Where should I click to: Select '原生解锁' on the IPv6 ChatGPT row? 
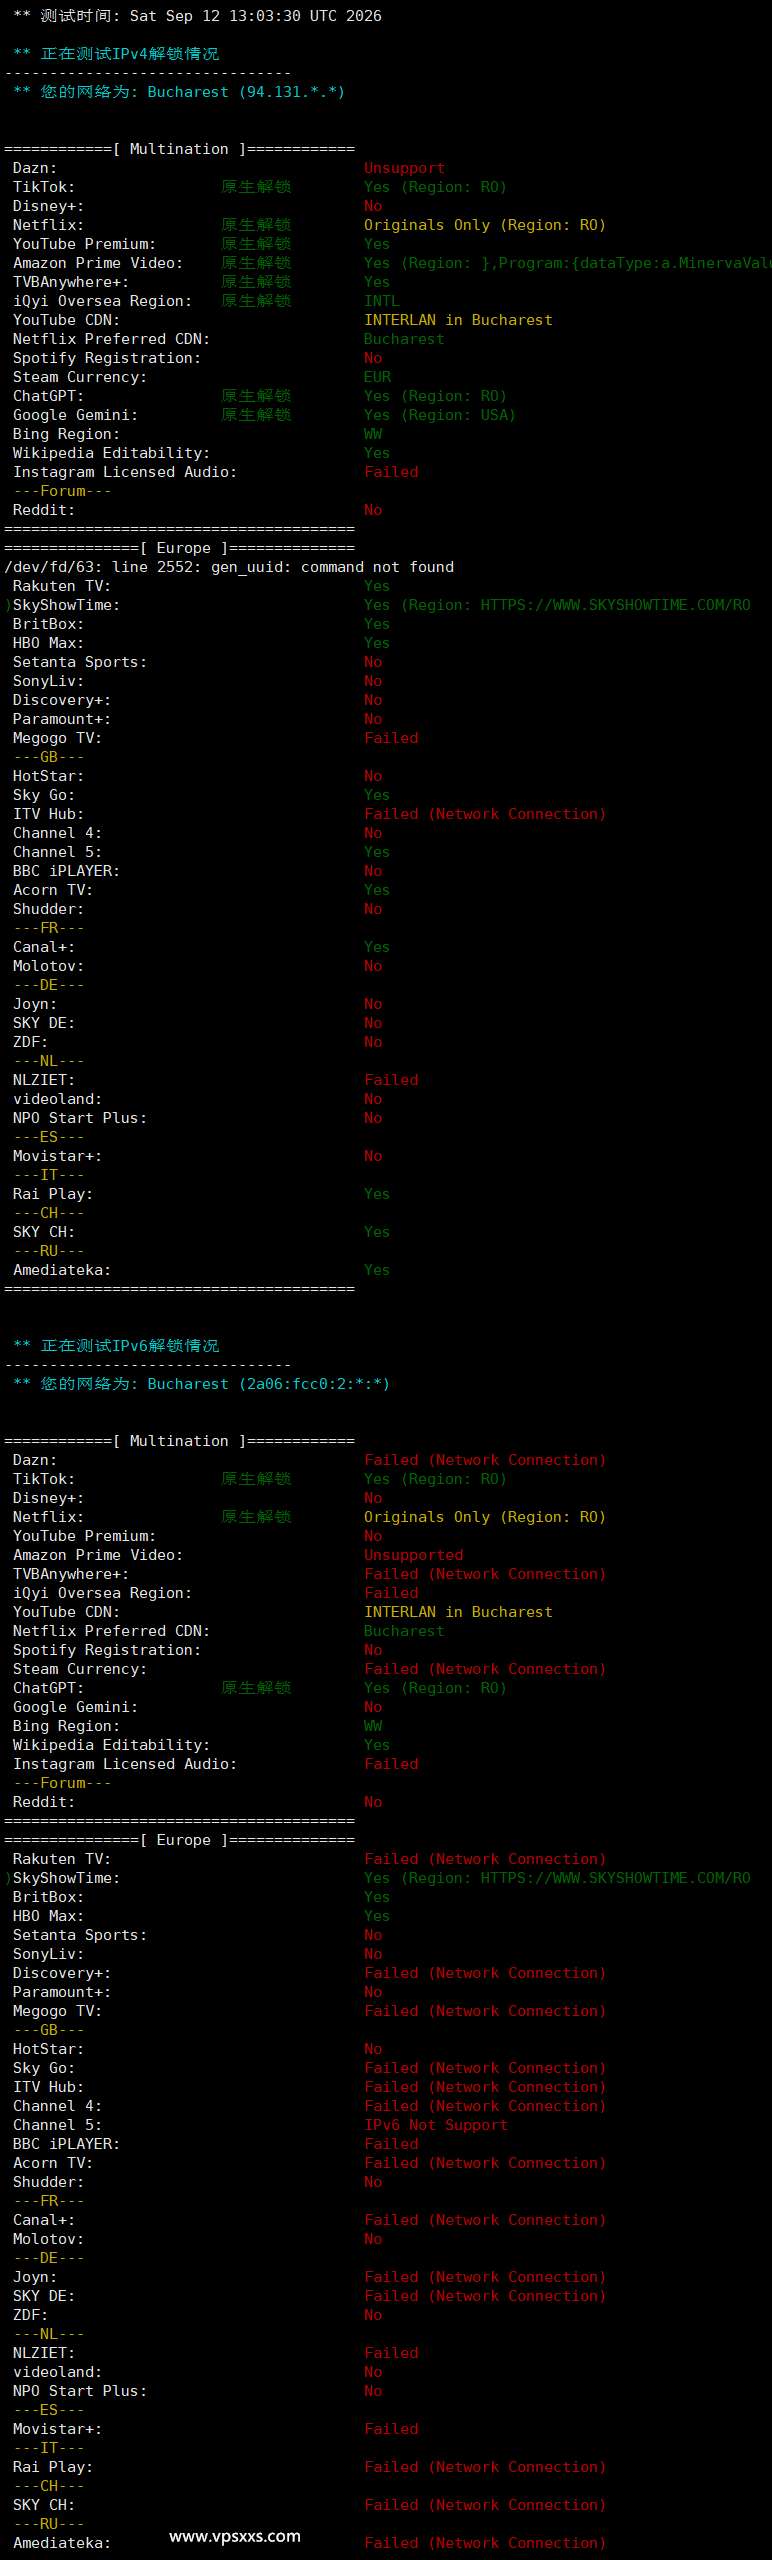256,1688
